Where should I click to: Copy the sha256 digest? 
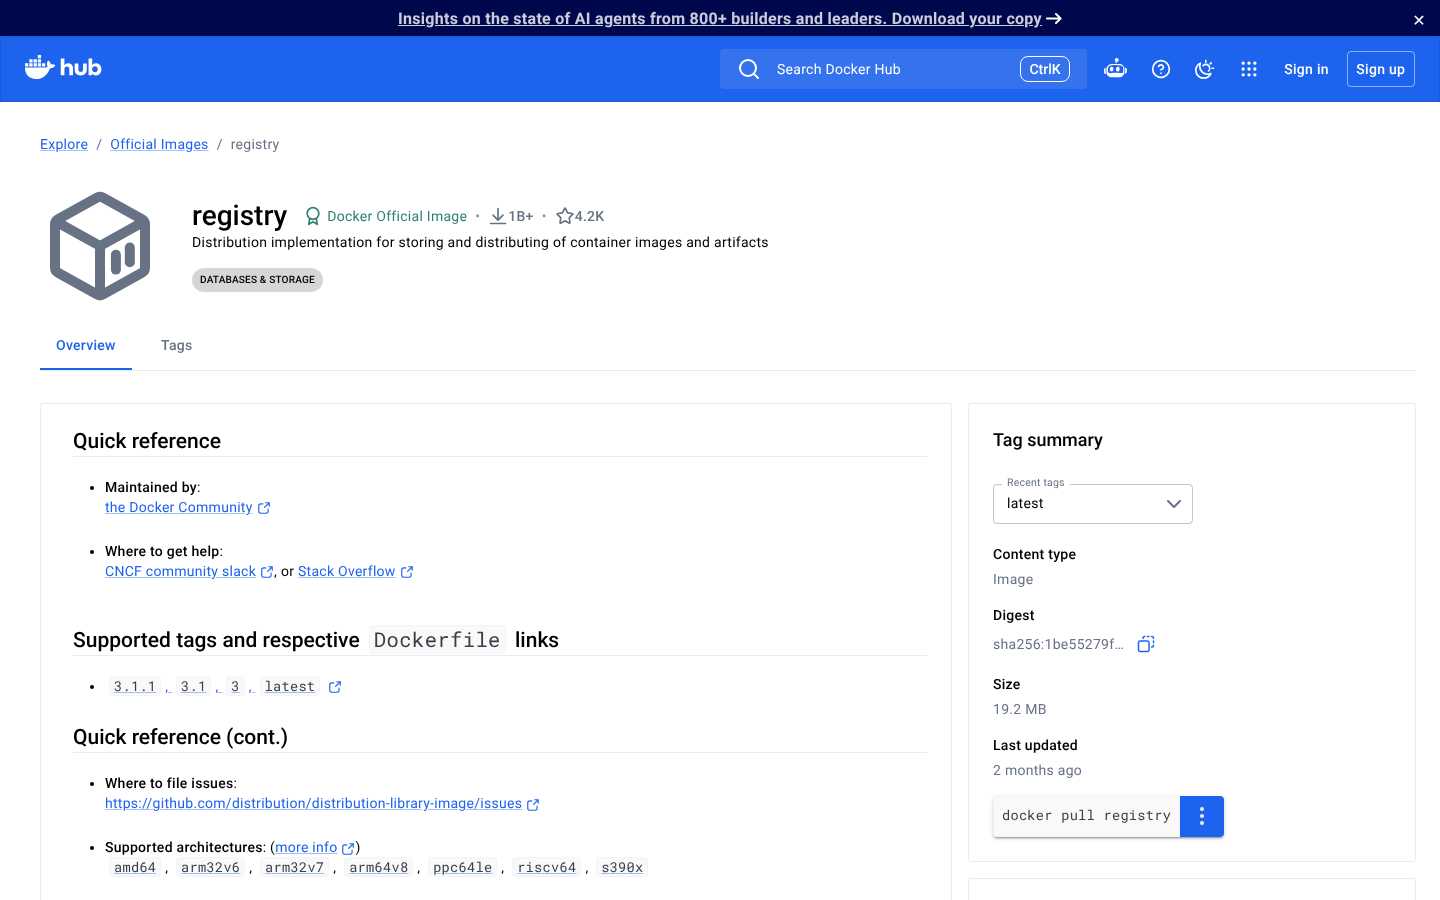[x=1146, y=644]
